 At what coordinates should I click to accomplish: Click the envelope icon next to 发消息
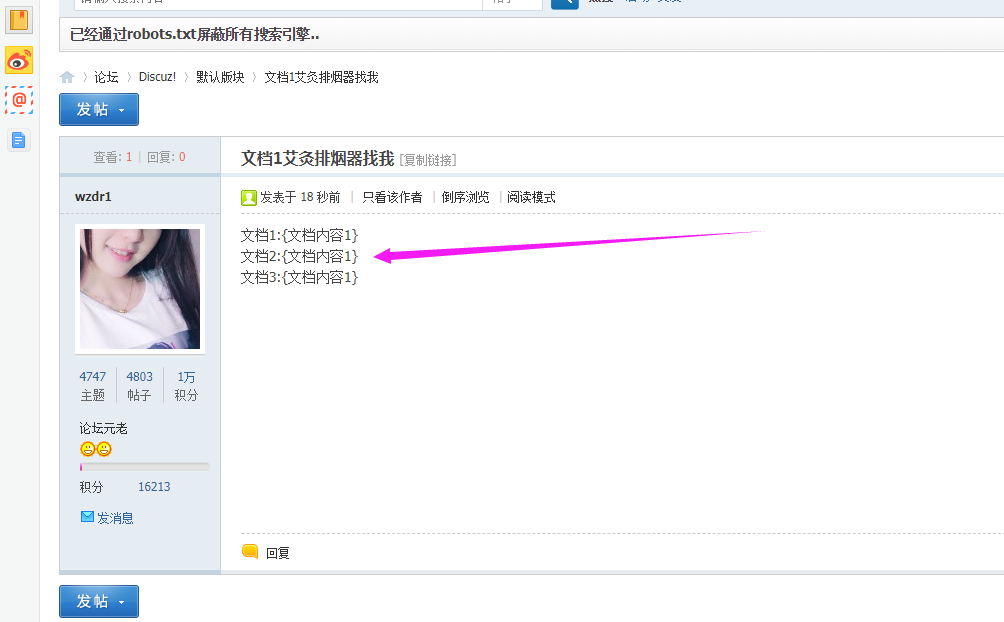click(x=86, y=517)
